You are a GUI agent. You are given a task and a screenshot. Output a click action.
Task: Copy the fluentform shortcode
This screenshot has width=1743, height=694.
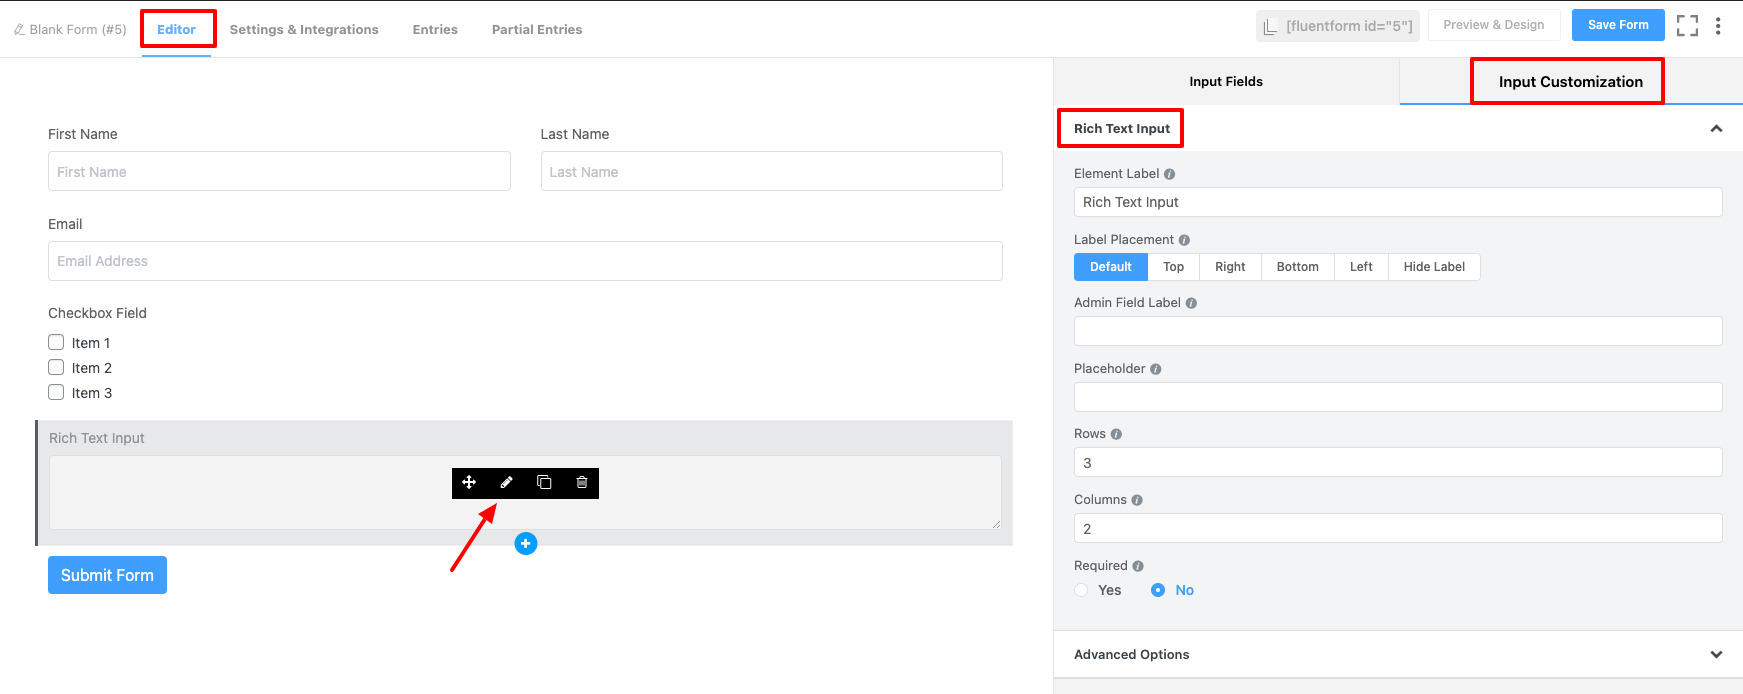pos(1337,26)
